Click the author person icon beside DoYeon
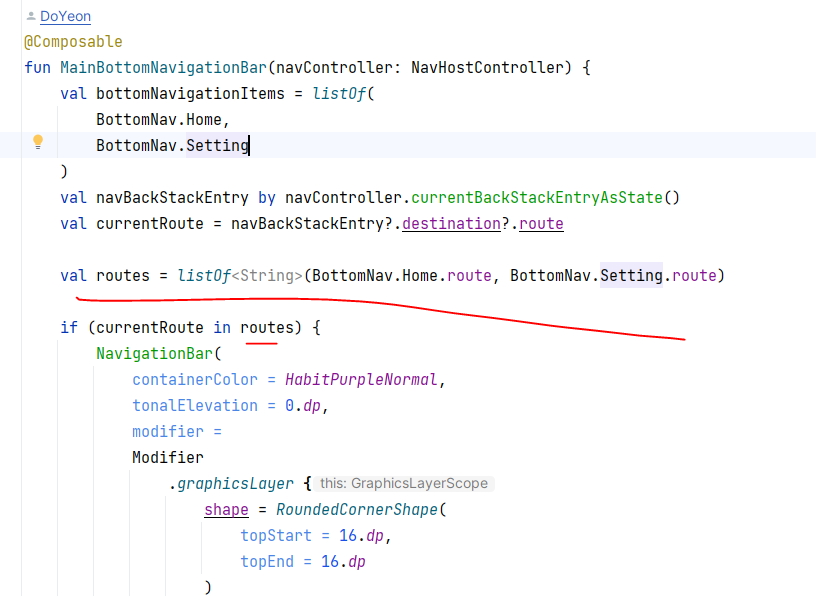The width and height of the screenshot is (816, 596). pyautogui.click(x=31, y=16)
